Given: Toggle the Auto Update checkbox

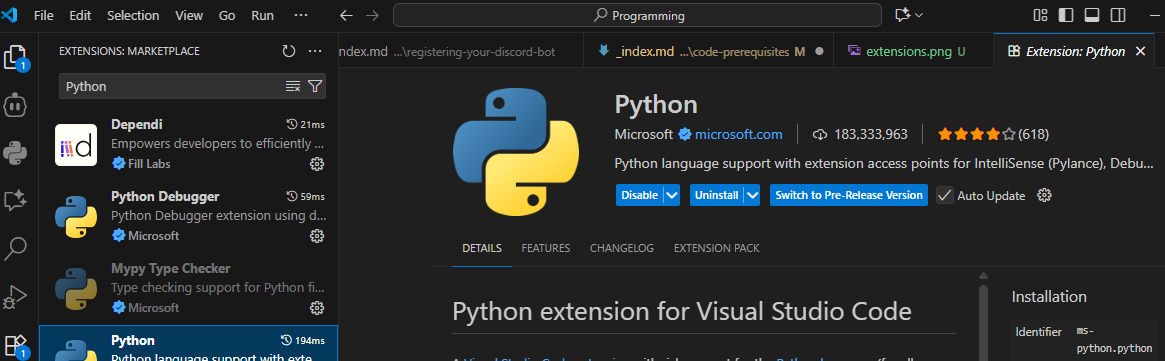Looking at the screenshot, I should [x=944, y=195].
